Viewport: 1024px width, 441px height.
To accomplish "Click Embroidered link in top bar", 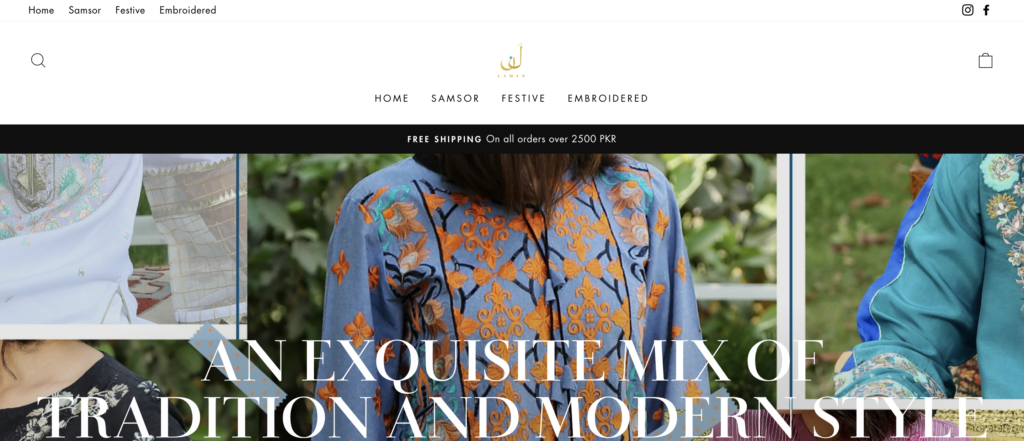I will 187,10.
